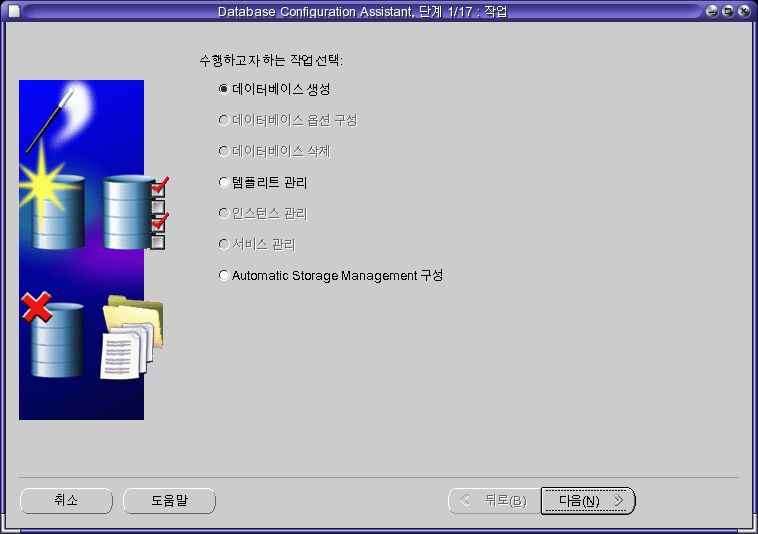Choose the 데이터베이스 옵션 구성 radio option
Image resolution: width=758 pixels, height=534 pixels.
[223, 120]
